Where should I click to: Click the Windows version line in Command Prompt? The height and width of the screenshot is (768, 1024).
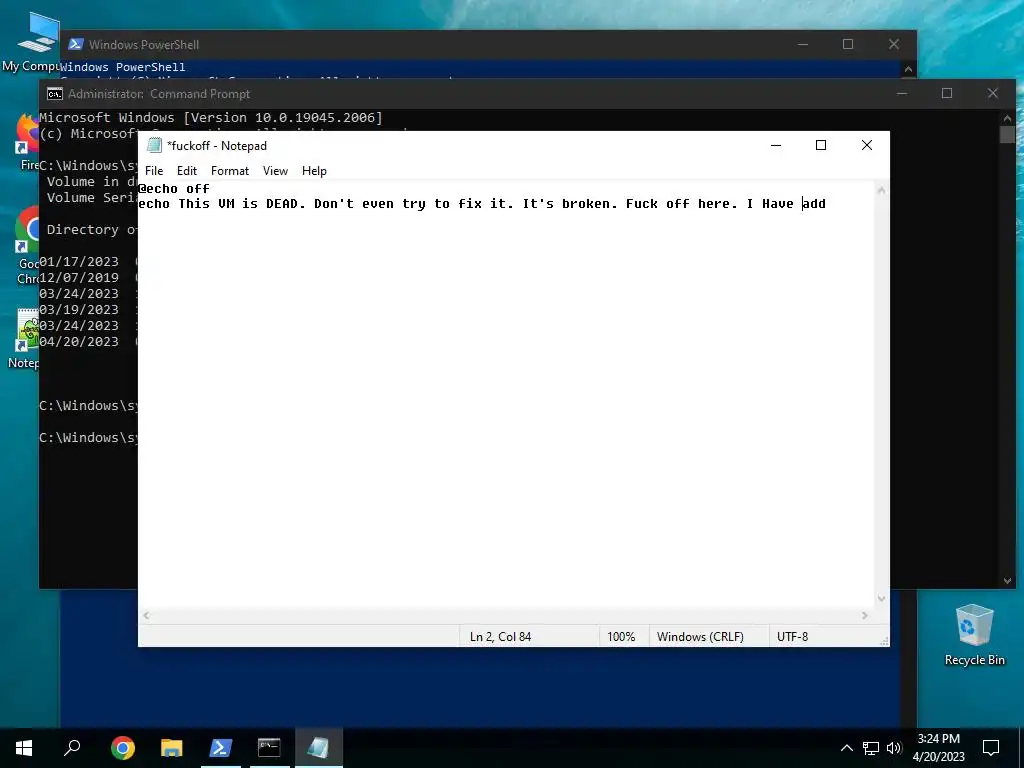point(211,118)
